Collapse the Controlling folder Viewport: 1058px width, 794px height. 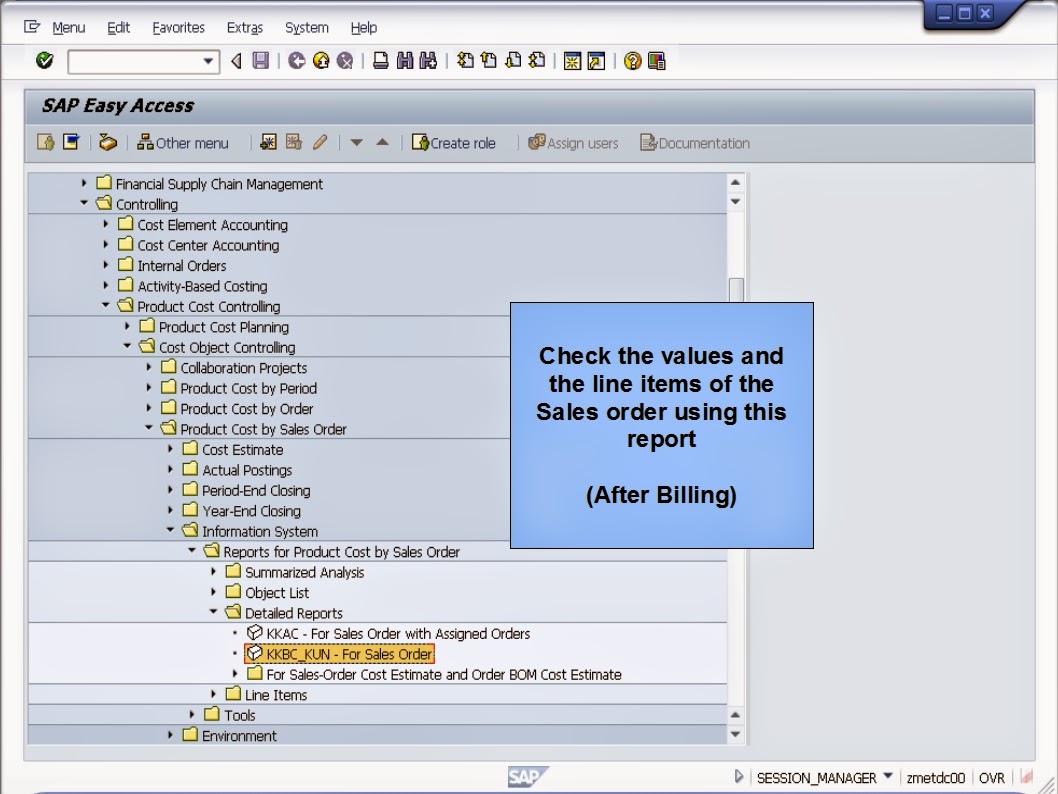[x=84, y=202]
